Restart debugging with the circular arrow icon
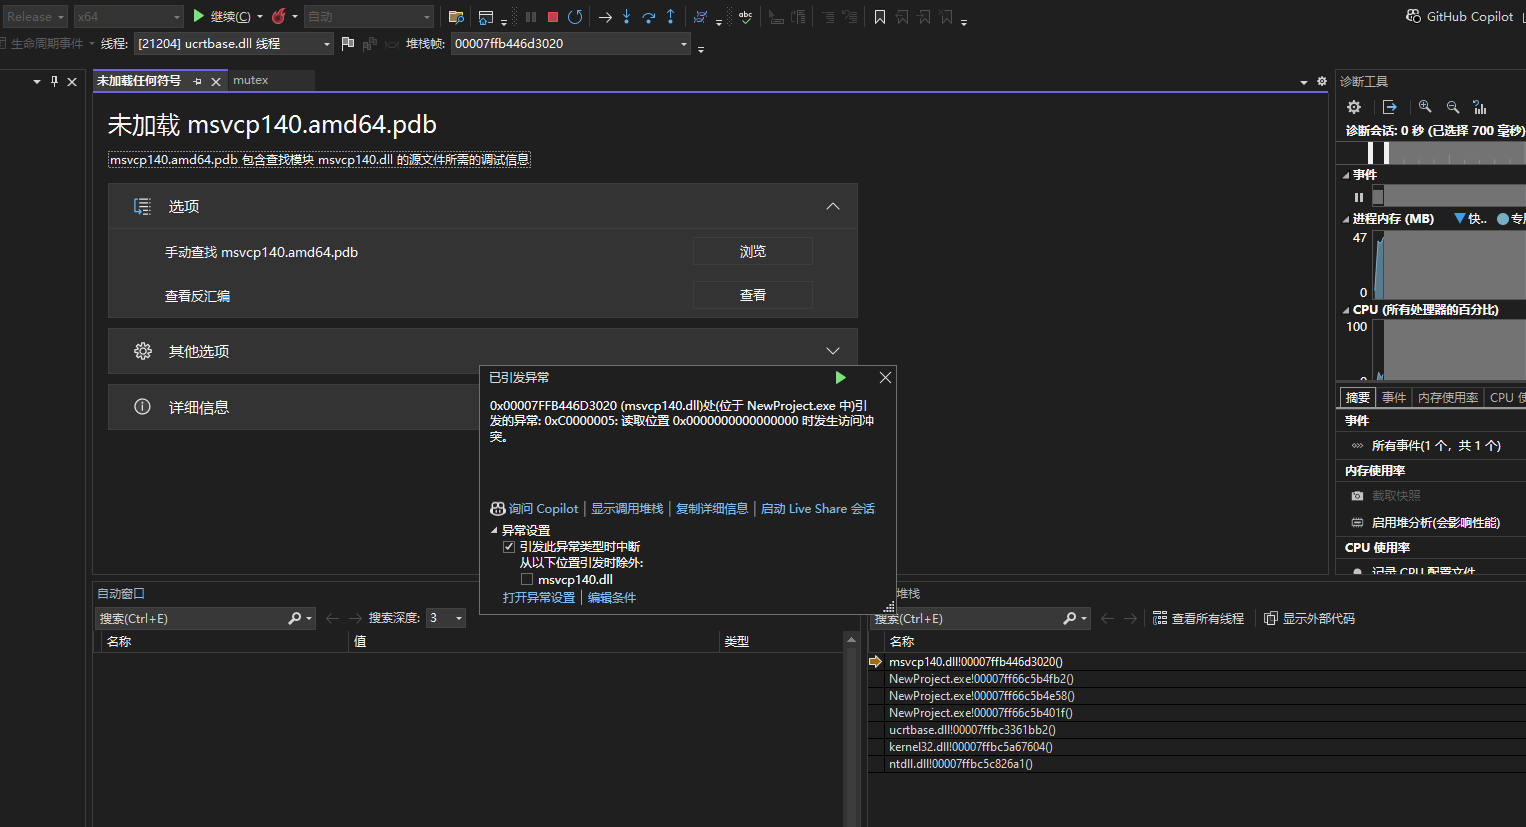 575,17
